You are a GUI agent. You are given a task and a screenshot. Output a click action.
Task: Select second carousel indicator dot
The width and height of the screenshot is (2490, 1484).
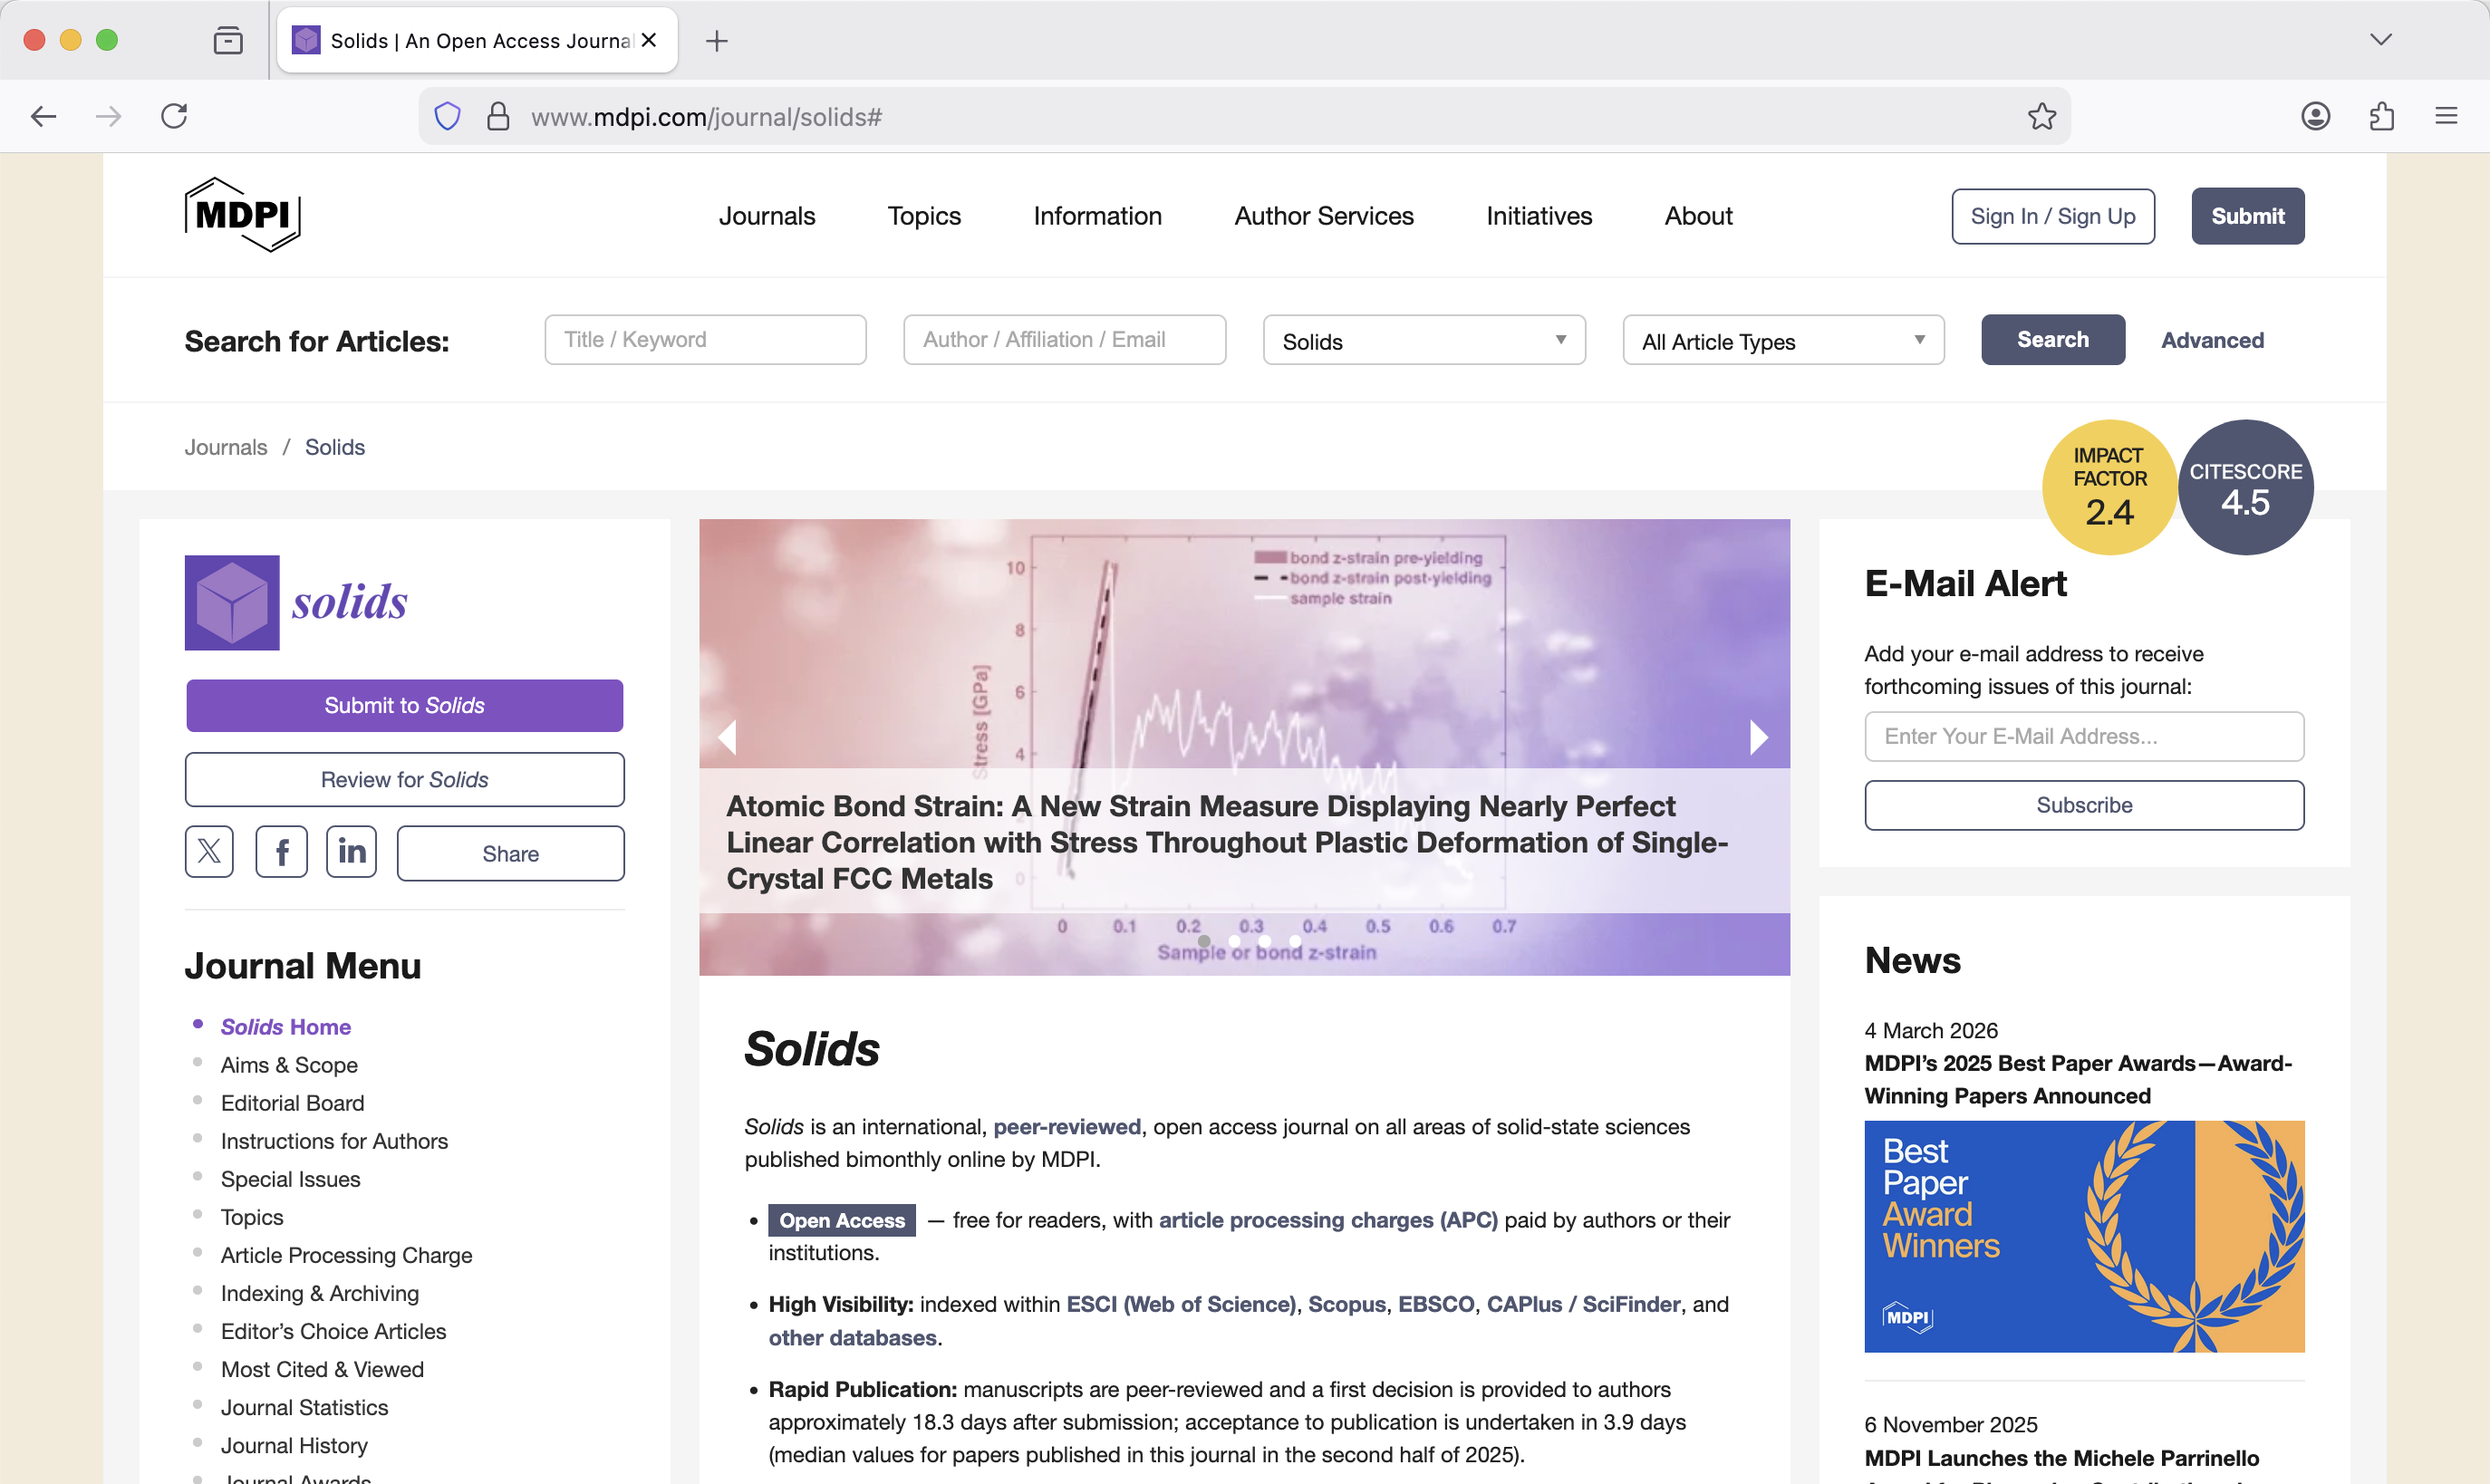(1234, 941)
